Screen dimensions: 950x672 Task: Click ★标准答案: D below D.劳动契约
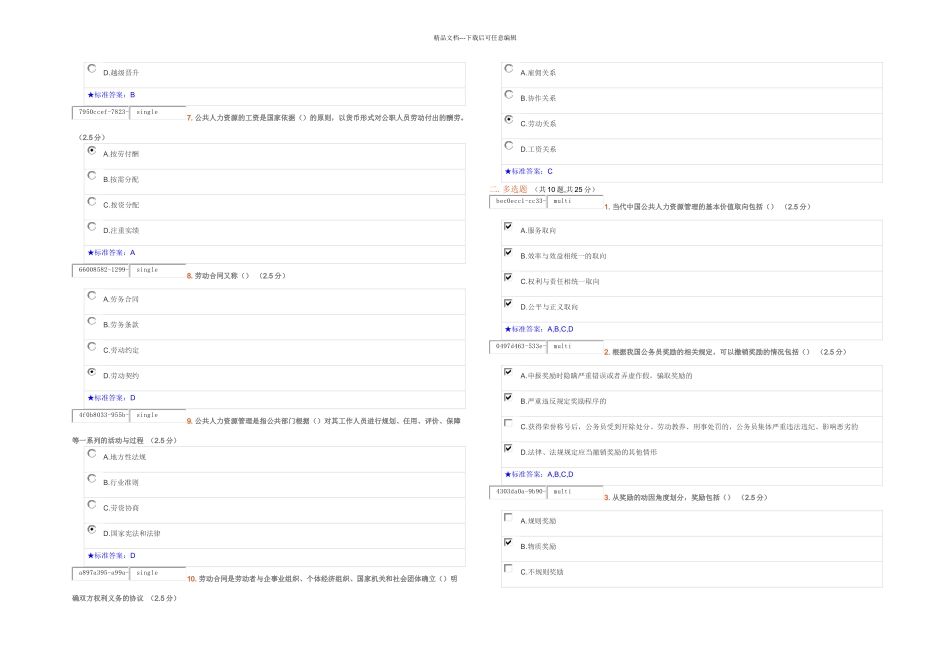click(x=111, y=398)
